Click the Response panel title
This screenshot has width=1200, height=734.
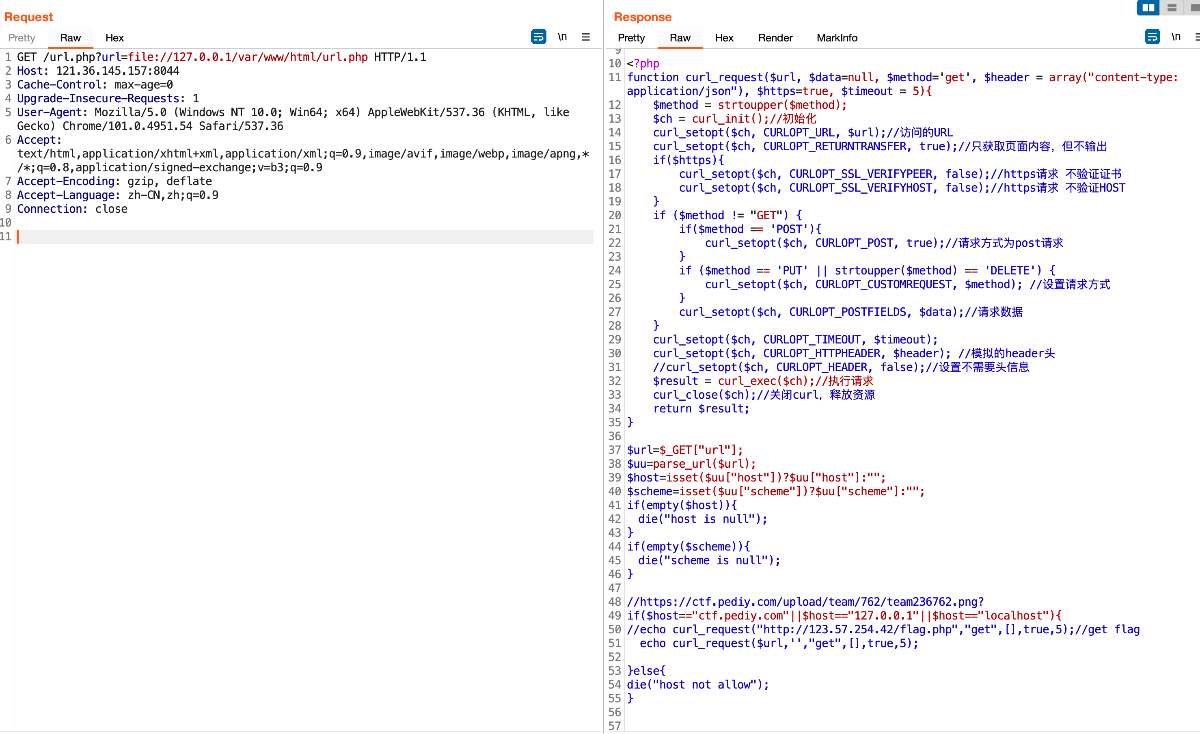point(643,17)
